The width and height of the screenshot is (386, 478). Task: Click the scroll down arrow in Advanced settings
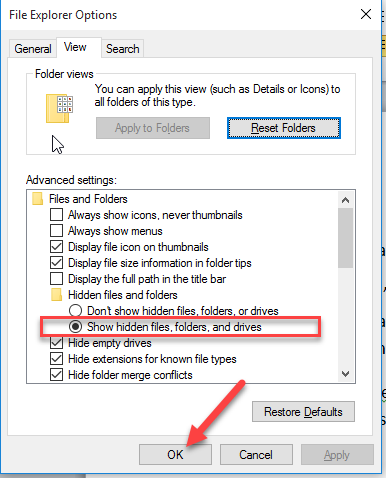coord(345,374)
